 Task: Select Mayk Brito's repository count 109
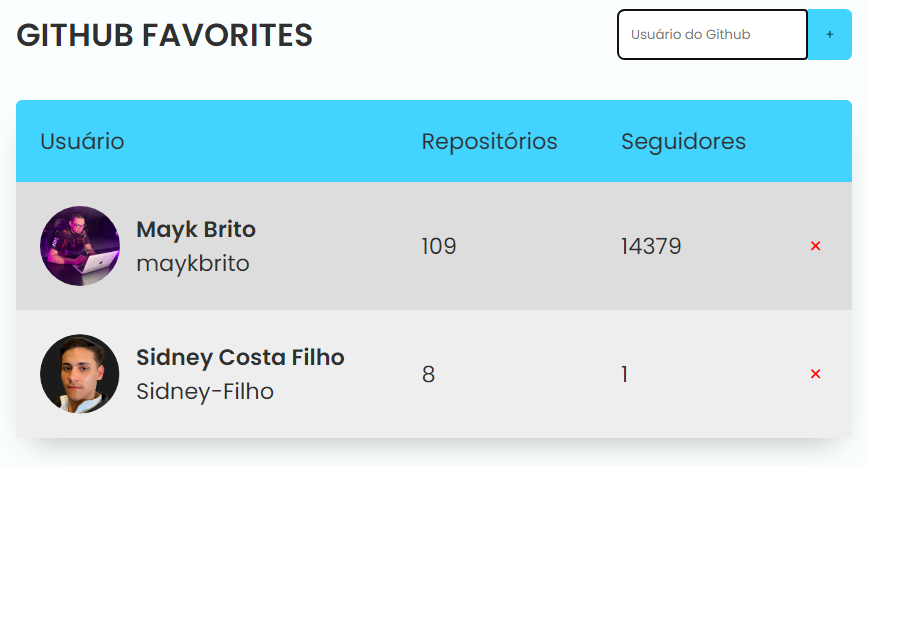[439, 246]
